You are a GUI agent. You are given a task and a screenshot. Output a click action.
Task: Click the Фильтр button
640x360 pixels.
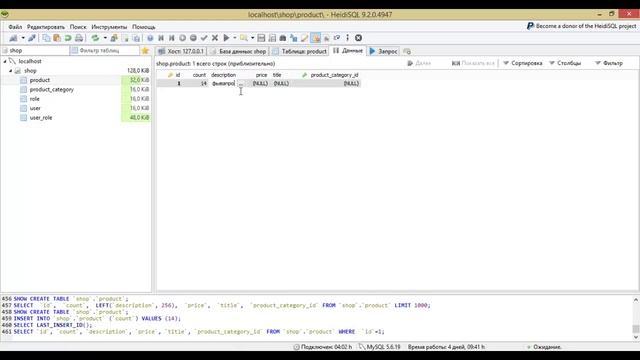point(609,63)
